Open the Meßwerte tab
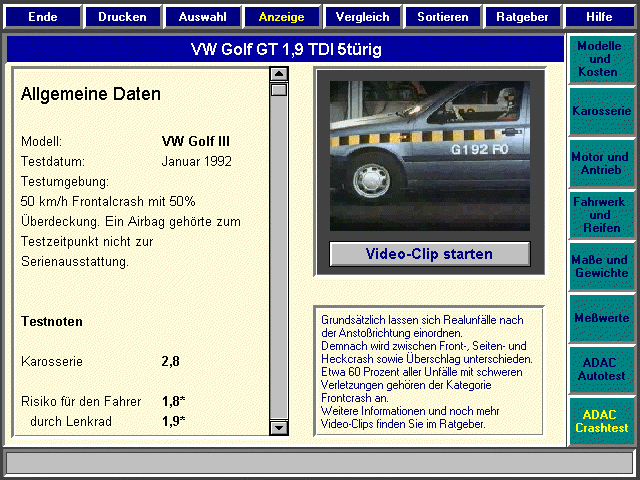The width and height of the screenshot is (640, 480). [600, 318]
